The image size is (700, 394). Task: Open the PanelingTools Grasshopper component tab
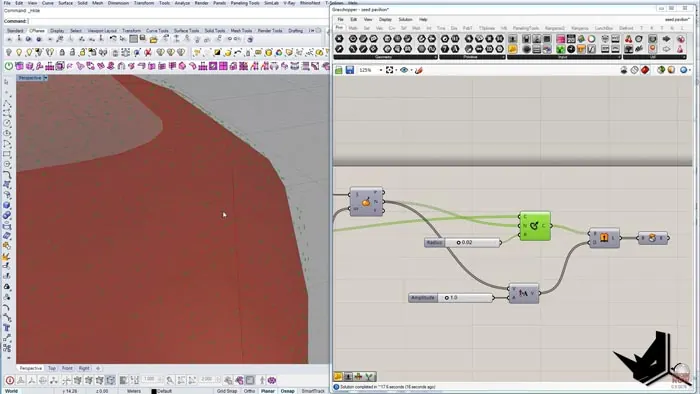pyautogui.click(x=526, y=28)
